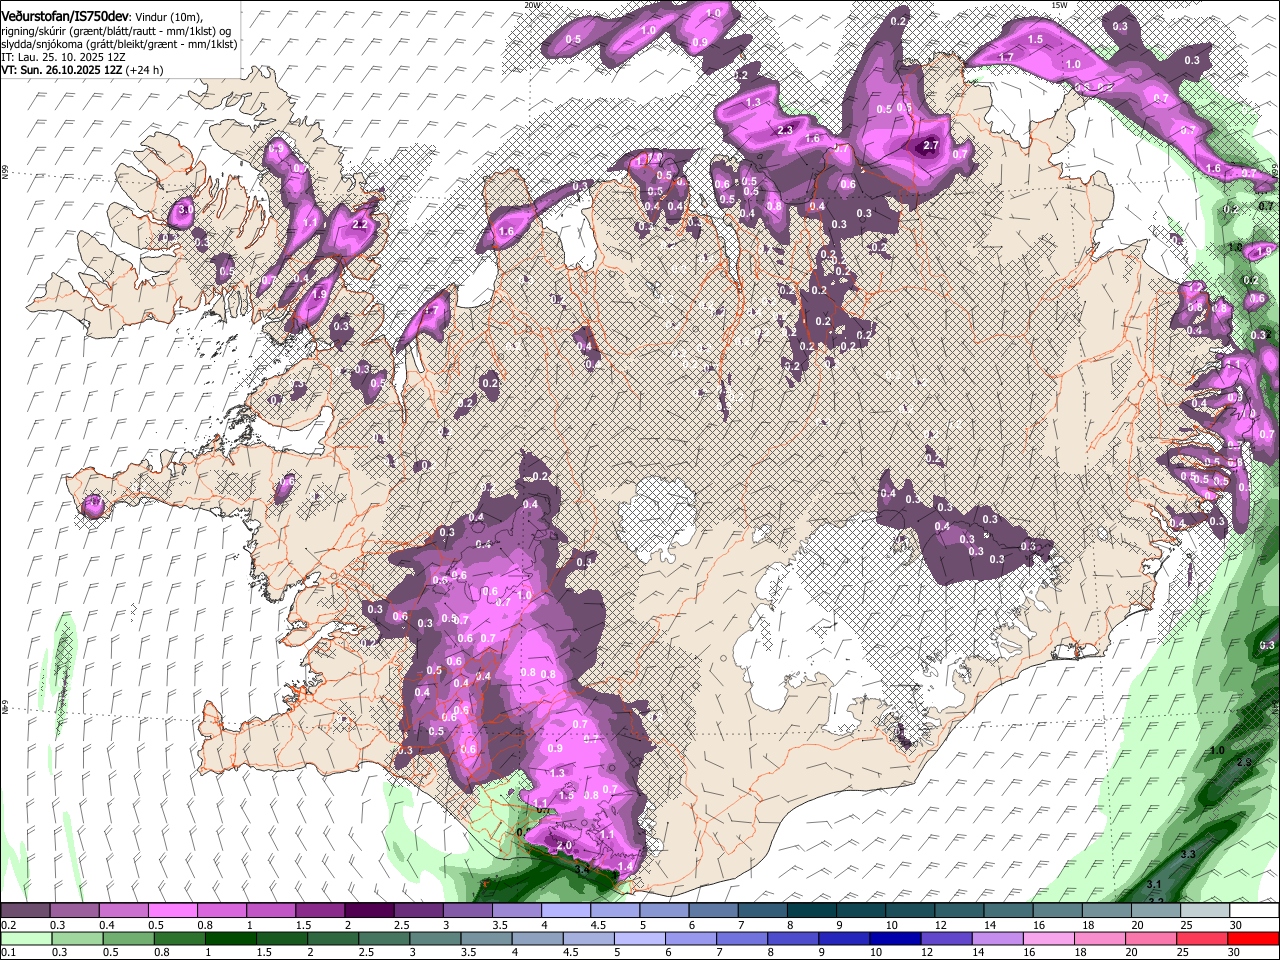Image resolution: width=1280 pixels, height=960 pixels.
Task: Click the 20W longitude label
Action: pyautogui.click(x=533, y=5)
